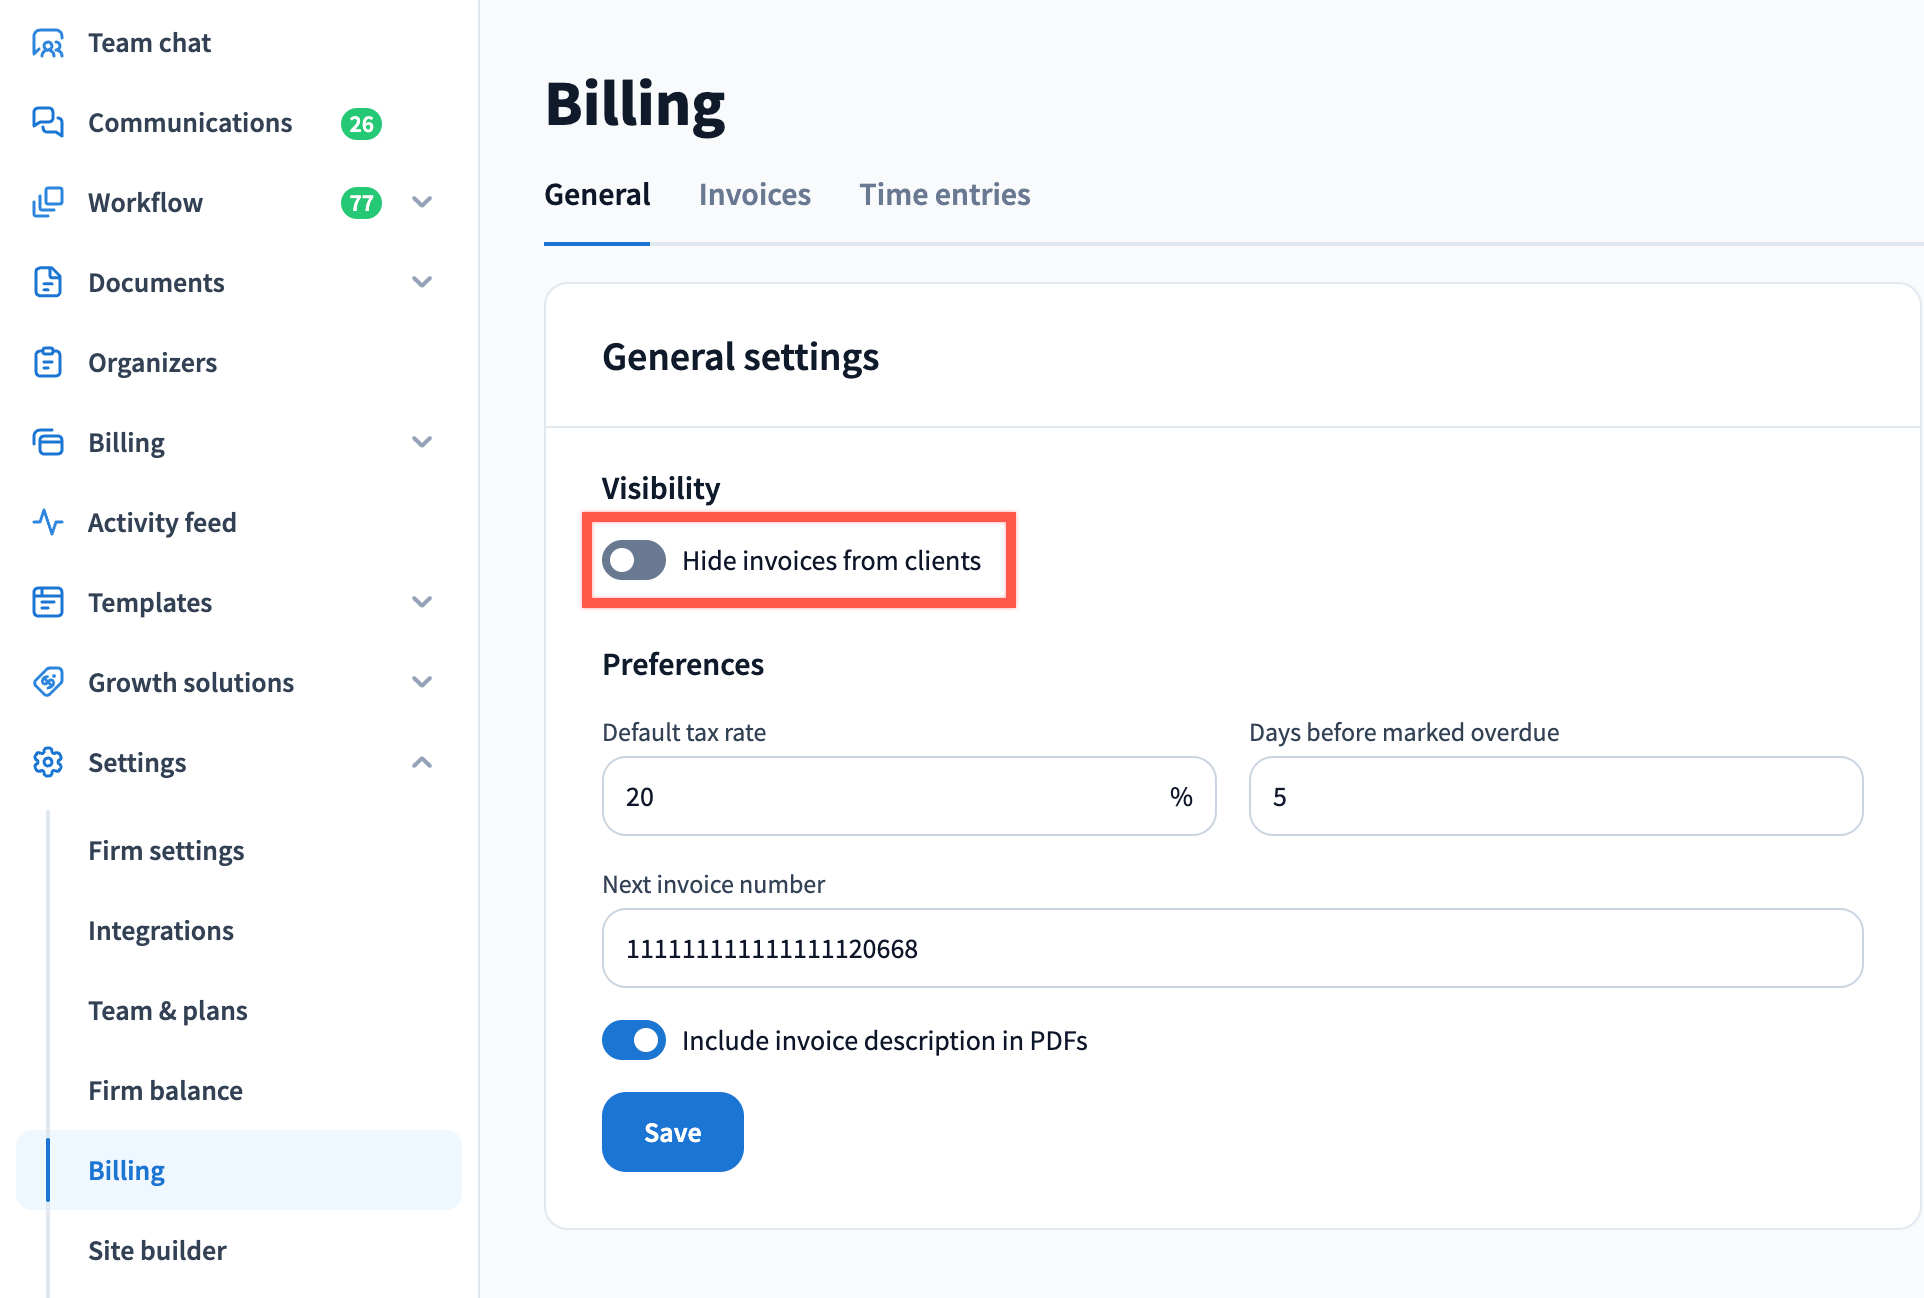
Task: Click the Team chat icon
Action: click(x=48, y=43)
